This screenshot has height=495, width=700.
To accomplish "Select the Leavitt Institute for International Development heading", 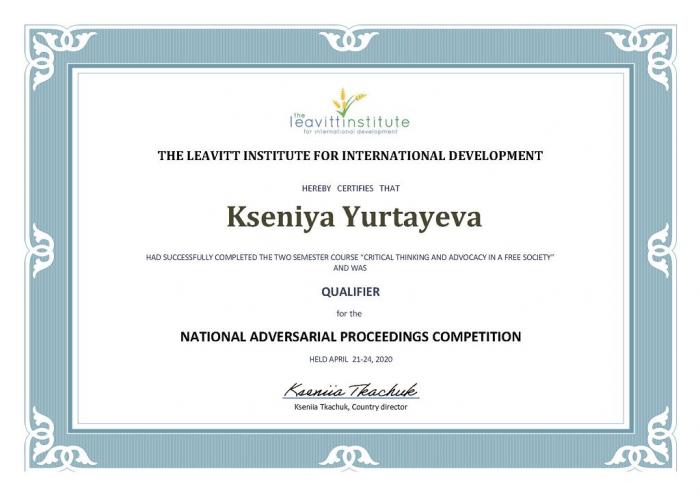I will pyautogui.click(x=350, y=156).
